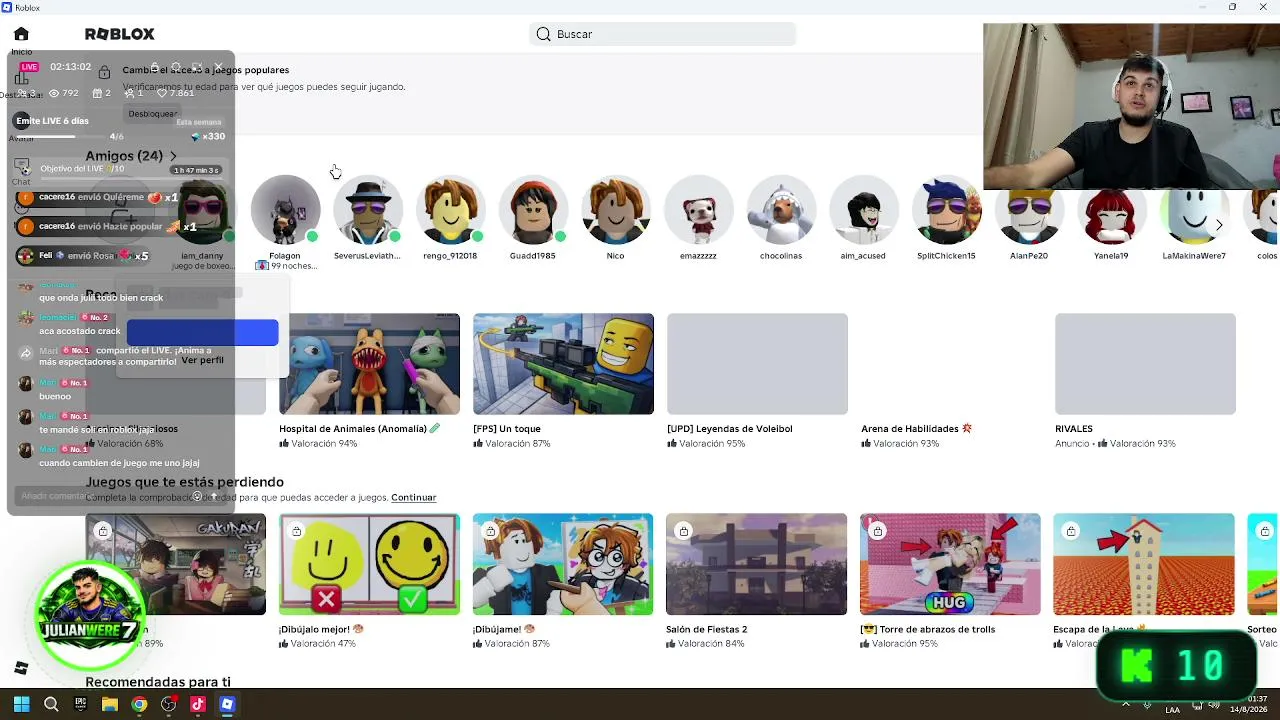Click the Roblox logo in the header
Screen dimensions: 1280x720
click(120, 34)
